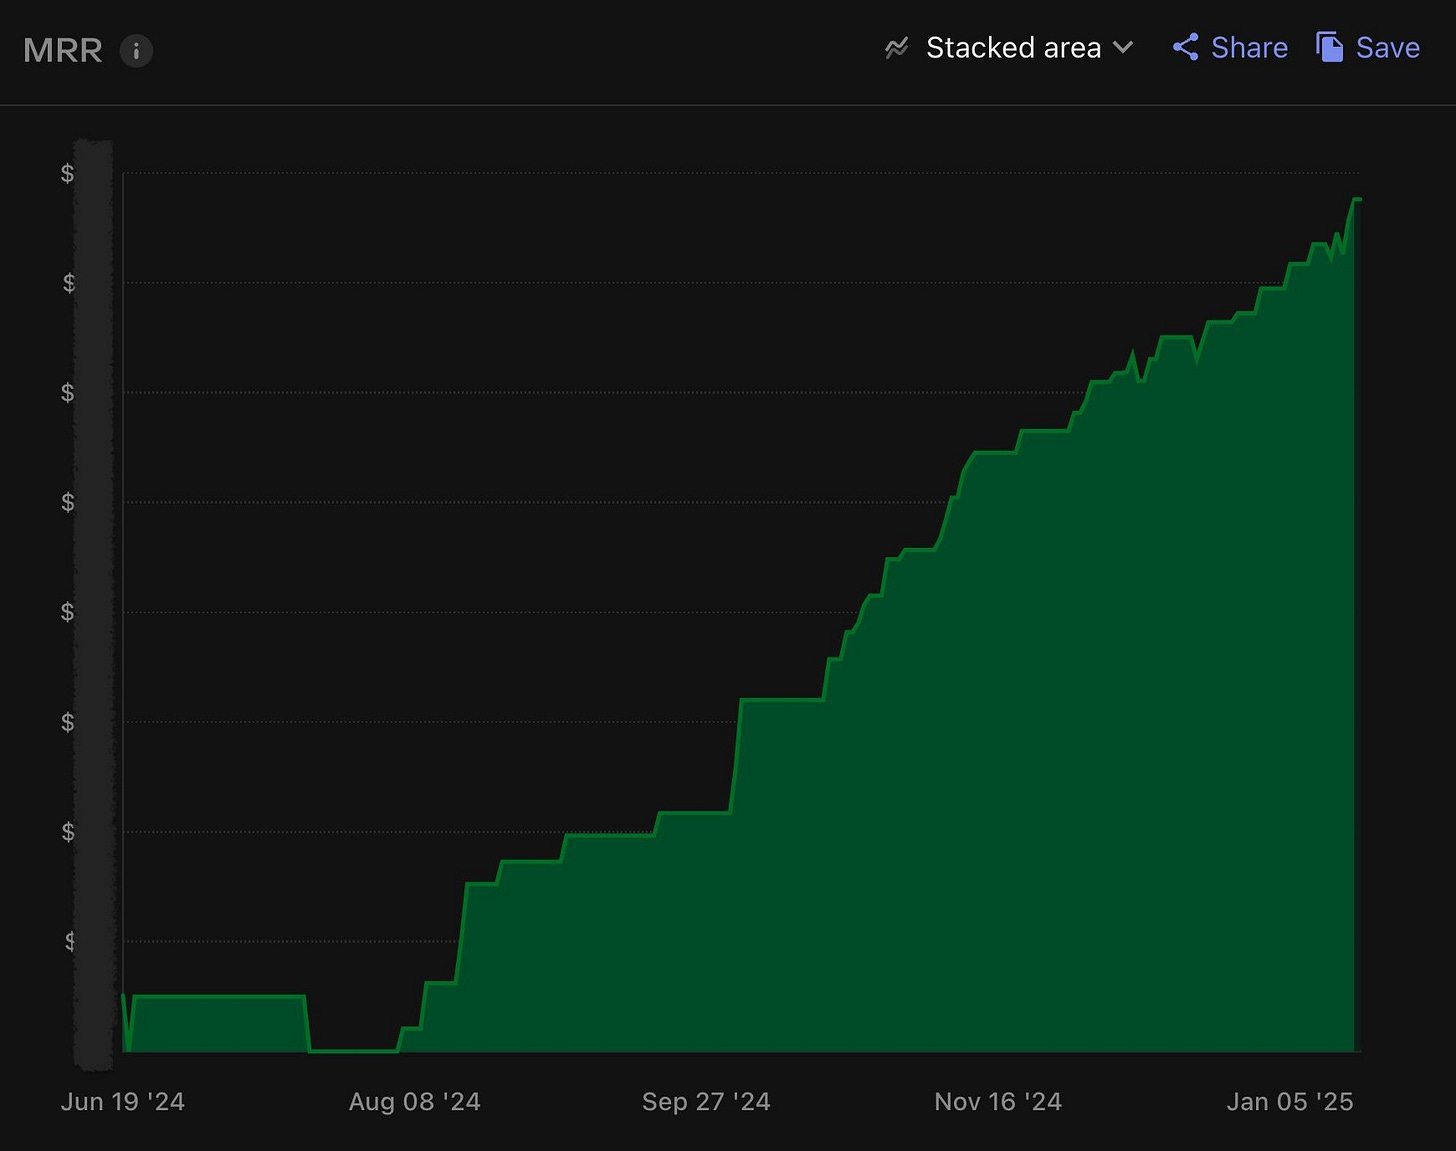Click the Jun 19 '24 date label
The width and height of the screenshot is (1456, 1151).
click(122, 1101)
